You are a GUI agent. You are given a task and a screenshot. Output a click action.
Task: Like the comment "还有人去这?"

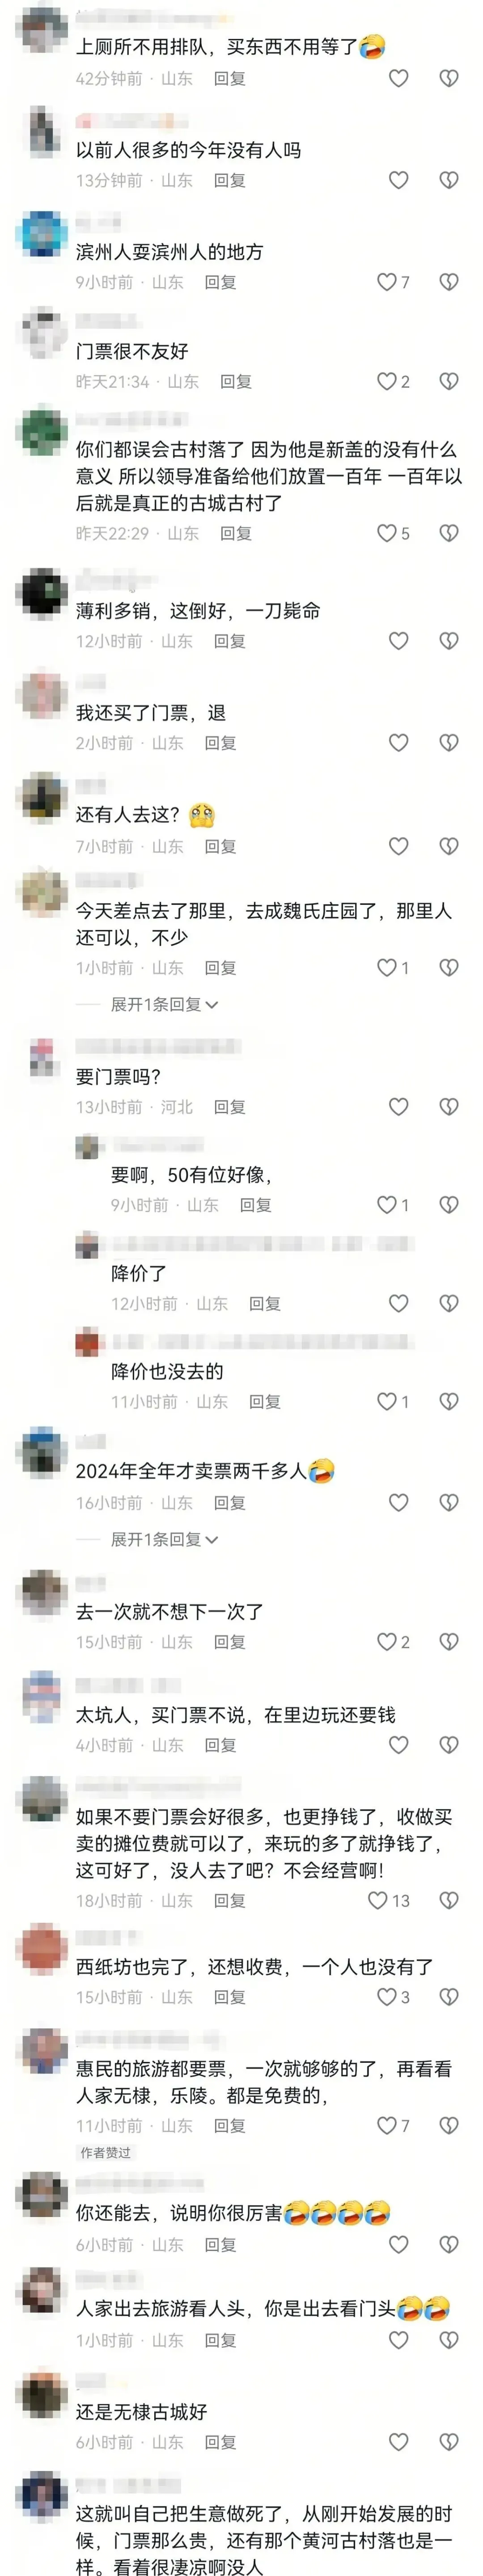pyautogui.click(x=399, y=846)
